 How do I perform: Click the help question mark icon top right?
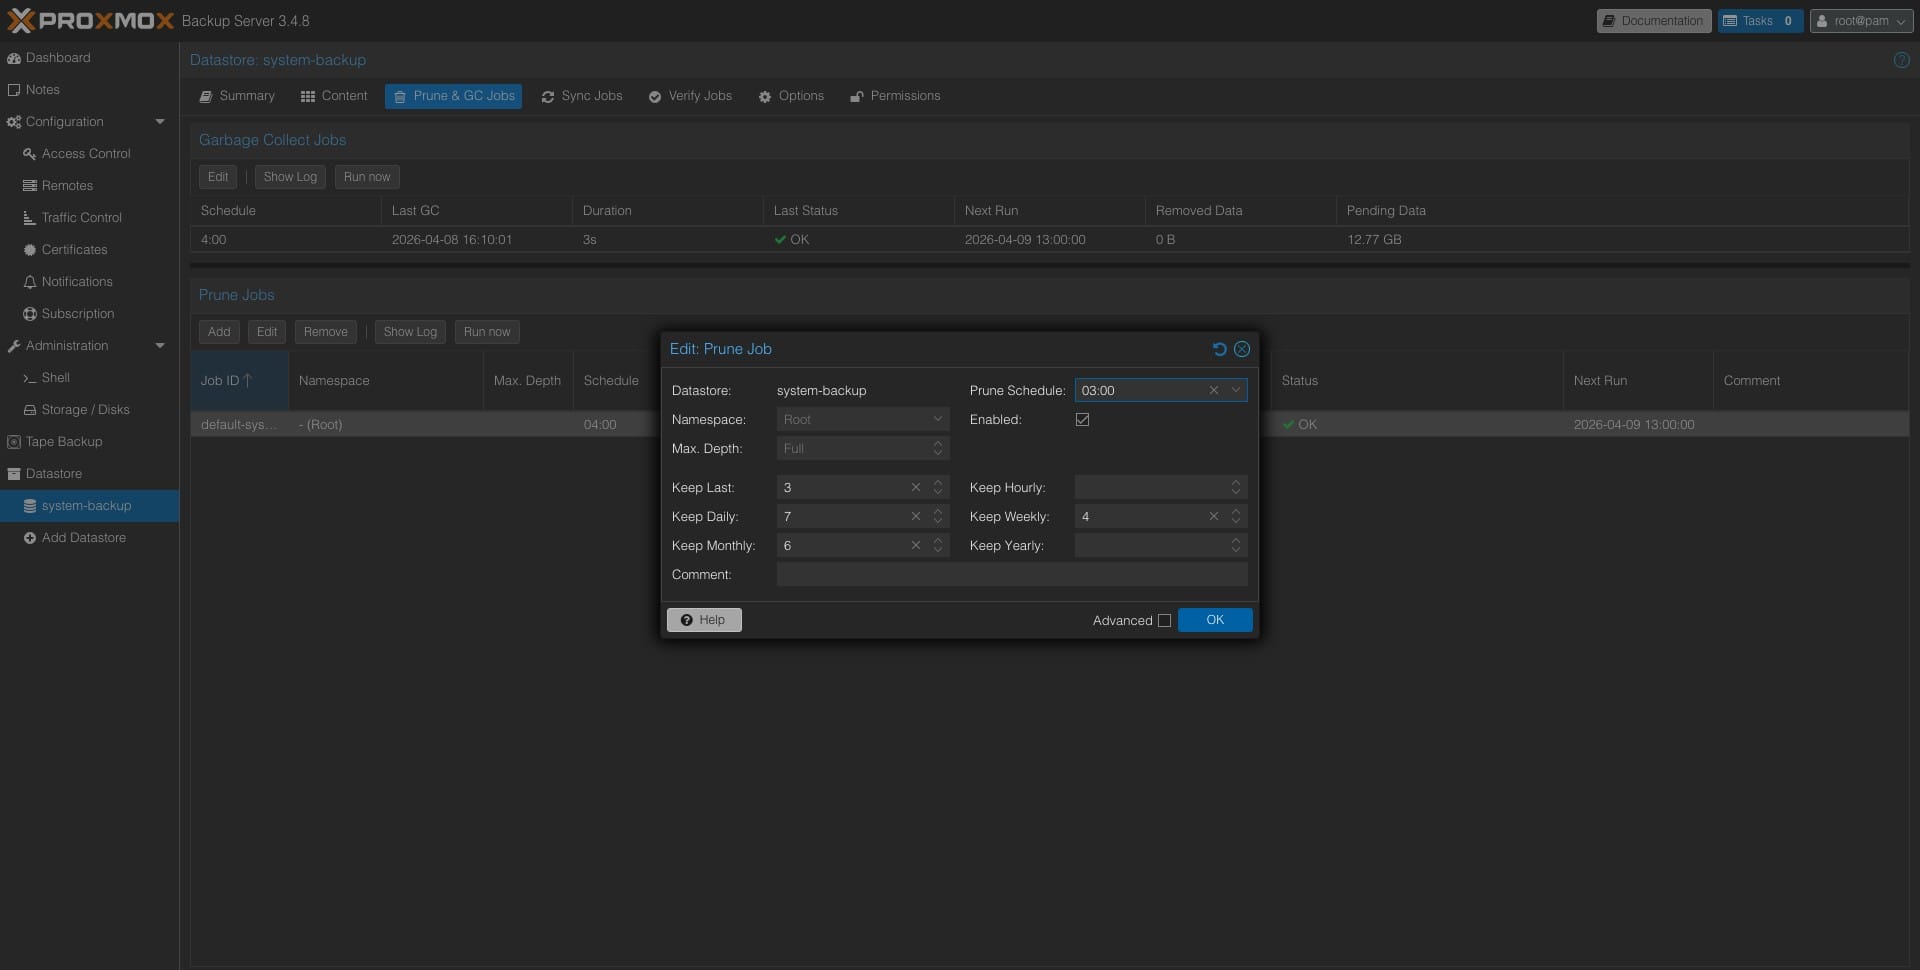[1901, 60]
